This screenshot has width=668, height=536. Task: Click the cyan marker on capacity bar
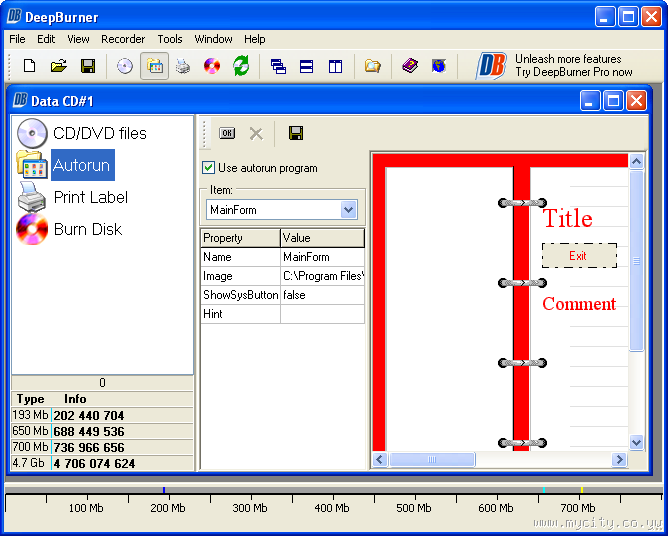tap(544, 490)
